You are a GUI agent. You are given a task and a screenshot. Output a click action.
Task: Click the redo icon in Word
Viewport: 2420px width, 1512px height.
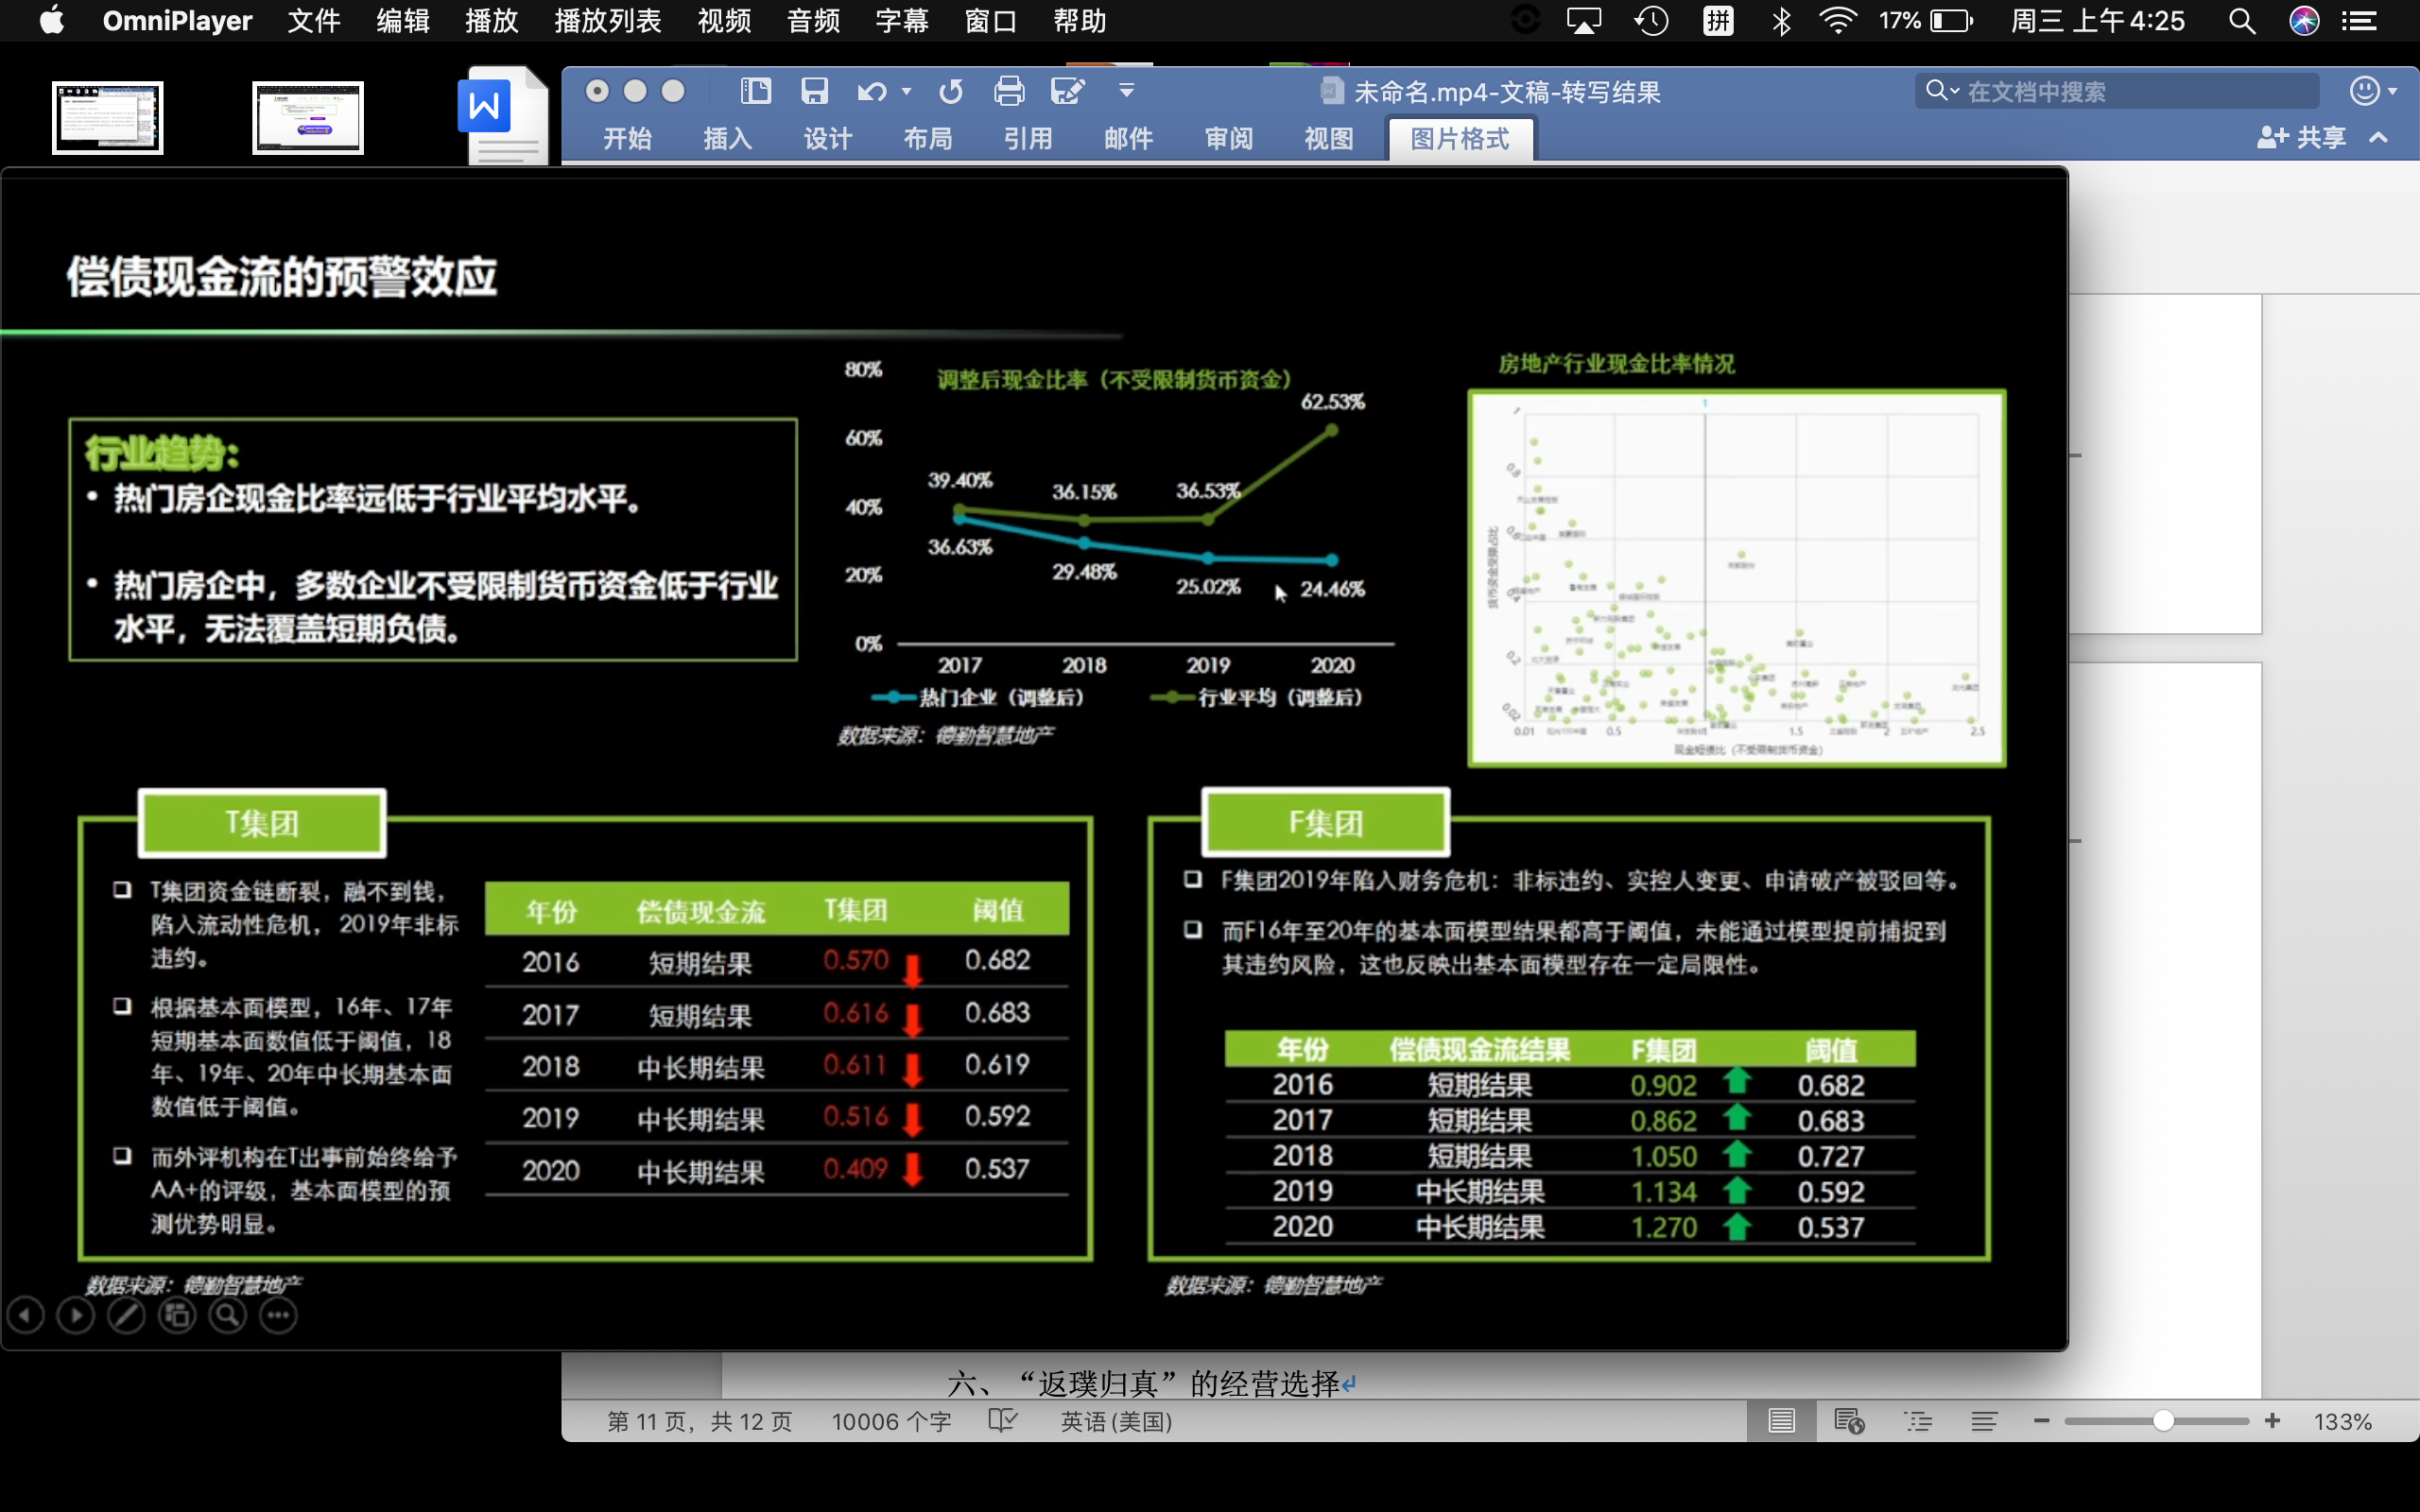click(951, 92)
